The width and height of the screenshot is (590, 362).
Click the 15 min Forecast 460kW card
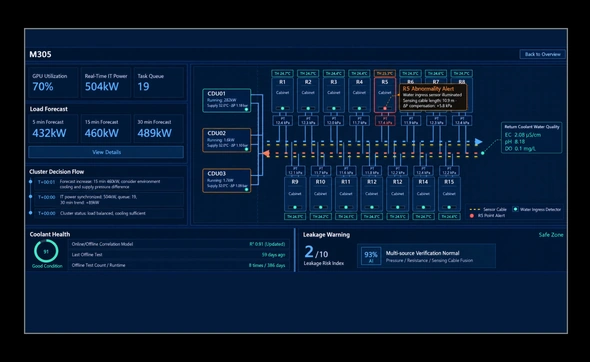[106, 129]
